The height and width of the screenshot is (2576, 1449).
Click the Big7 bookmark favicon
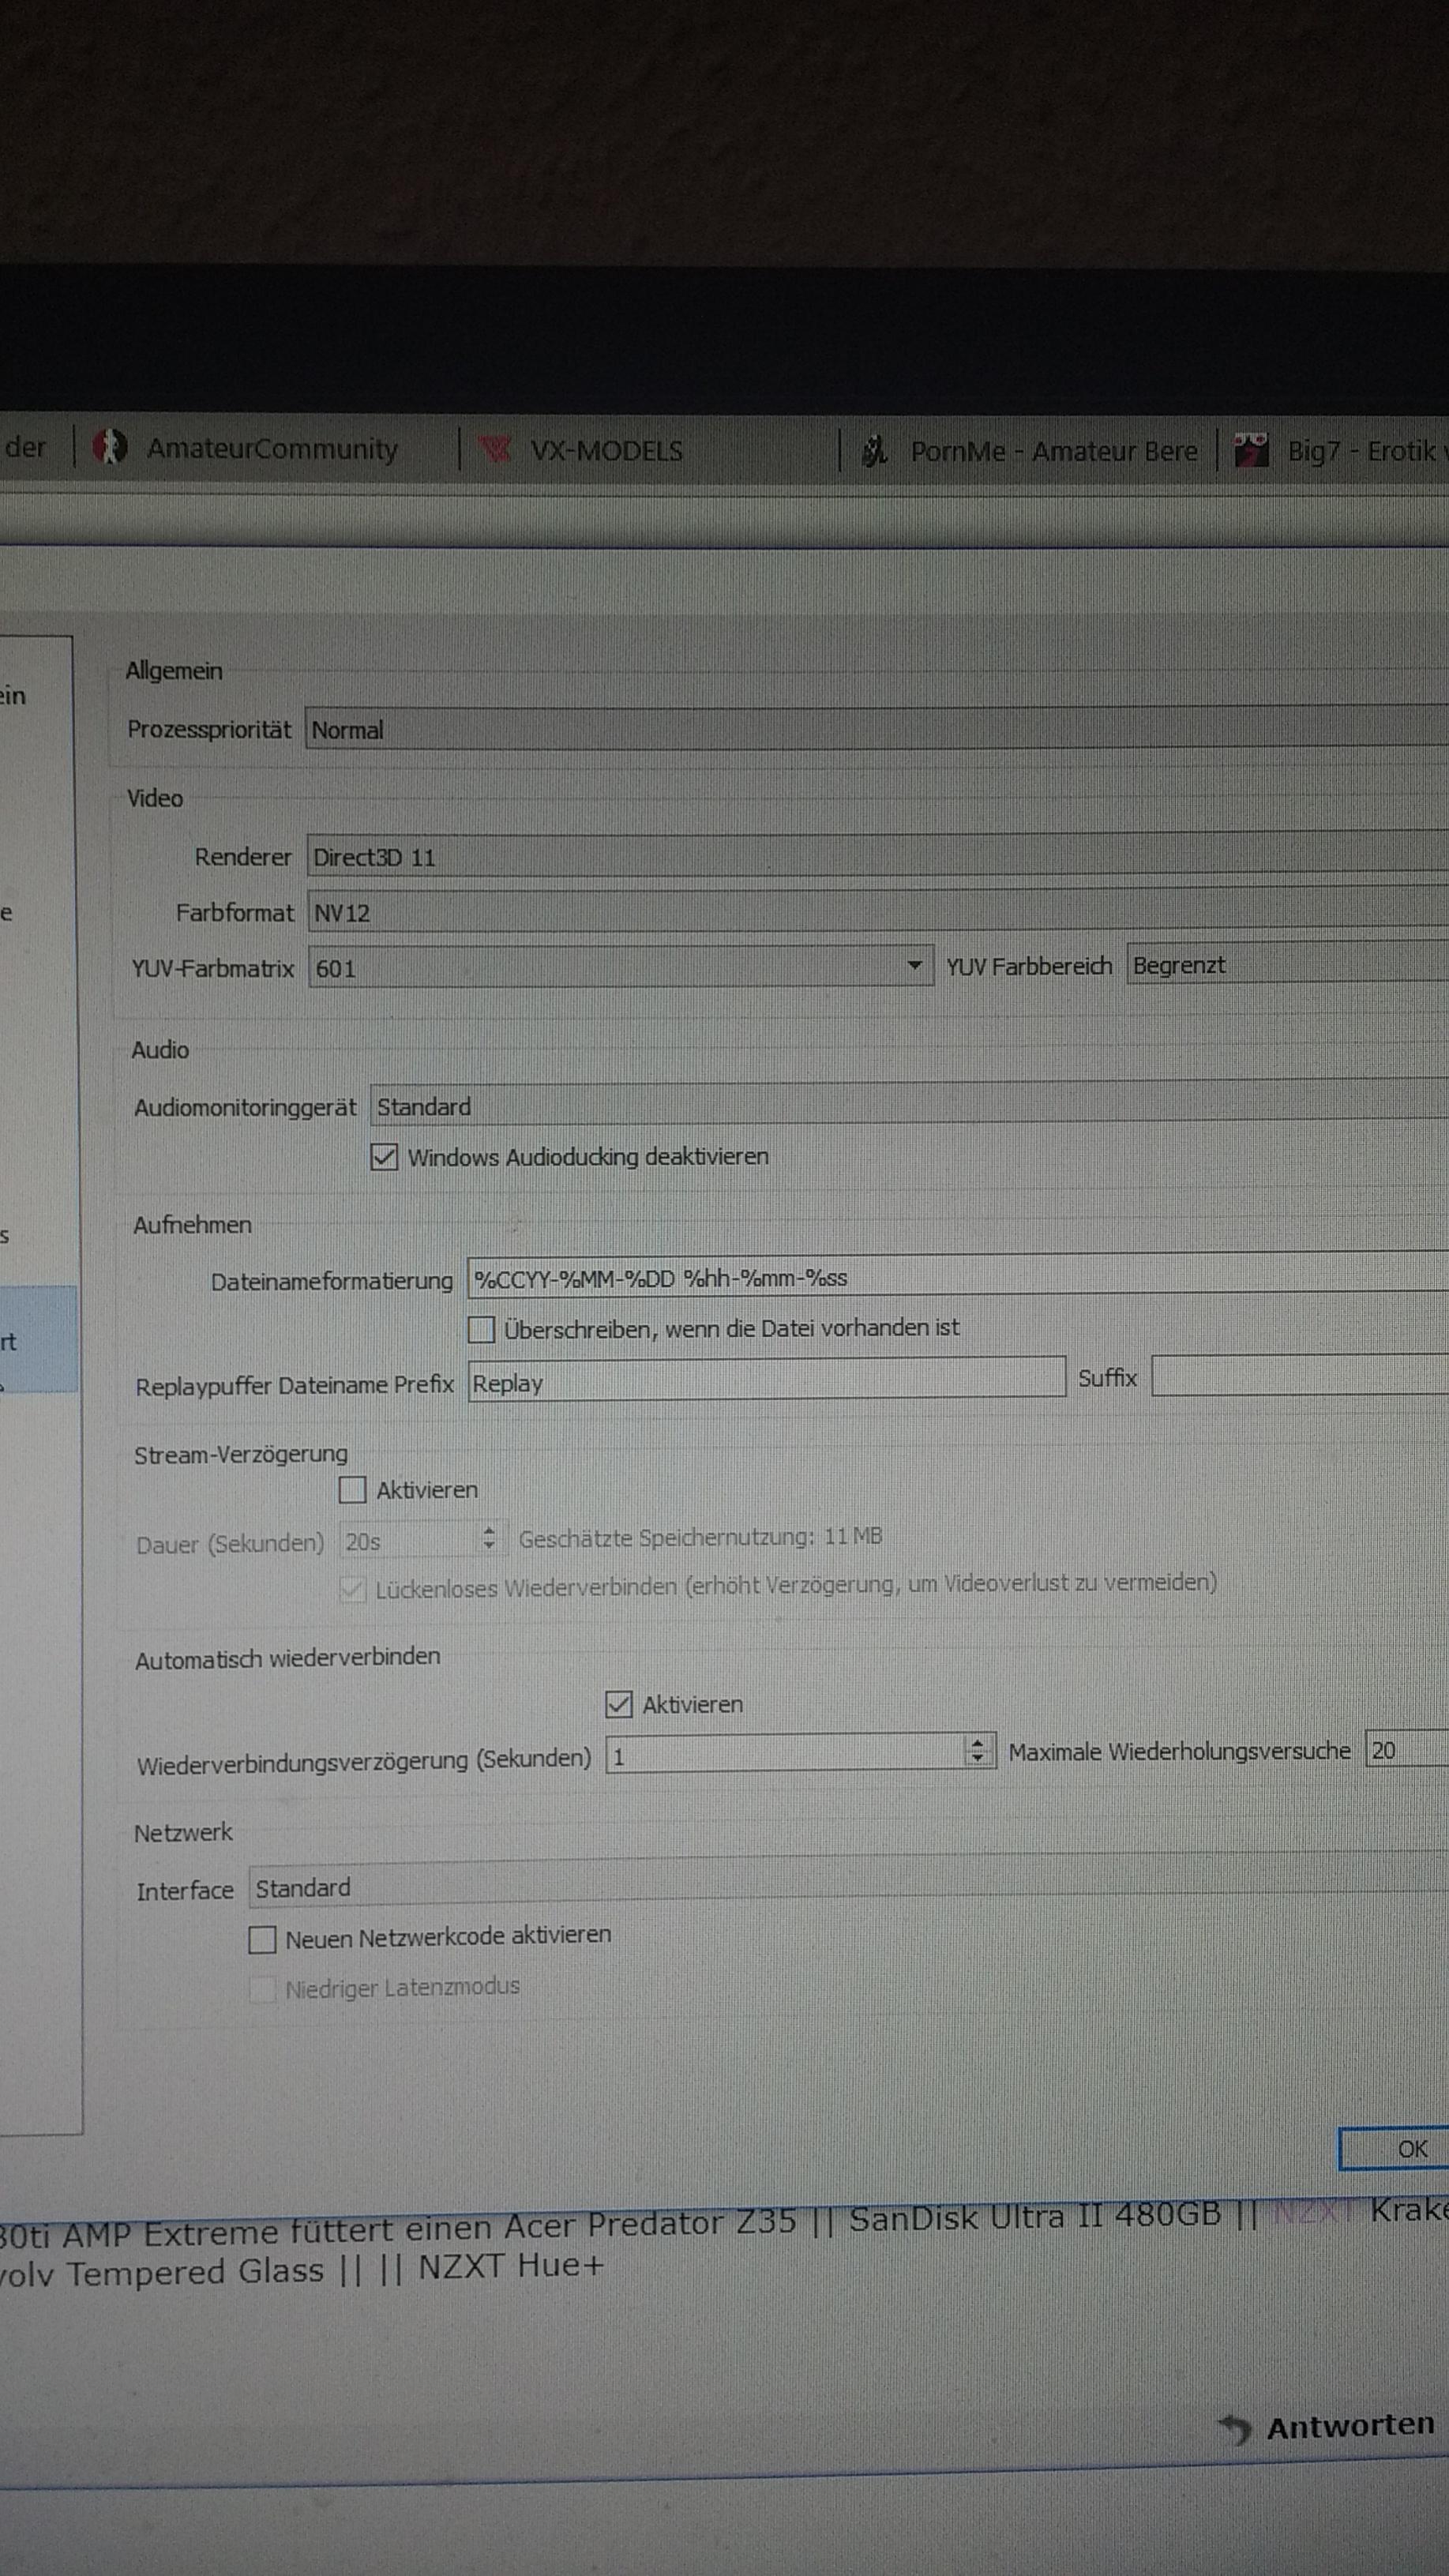pyautogui.click(x=1250, y=451)
